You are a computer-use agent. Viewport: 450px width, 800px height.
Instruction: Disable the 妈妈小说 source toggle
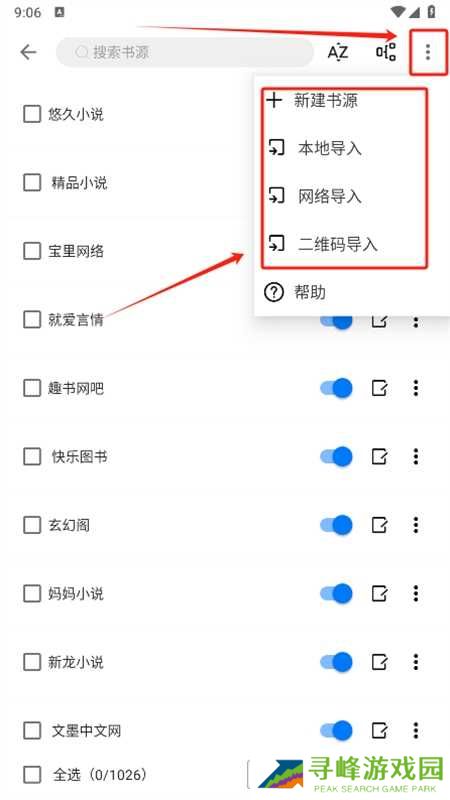336,593
